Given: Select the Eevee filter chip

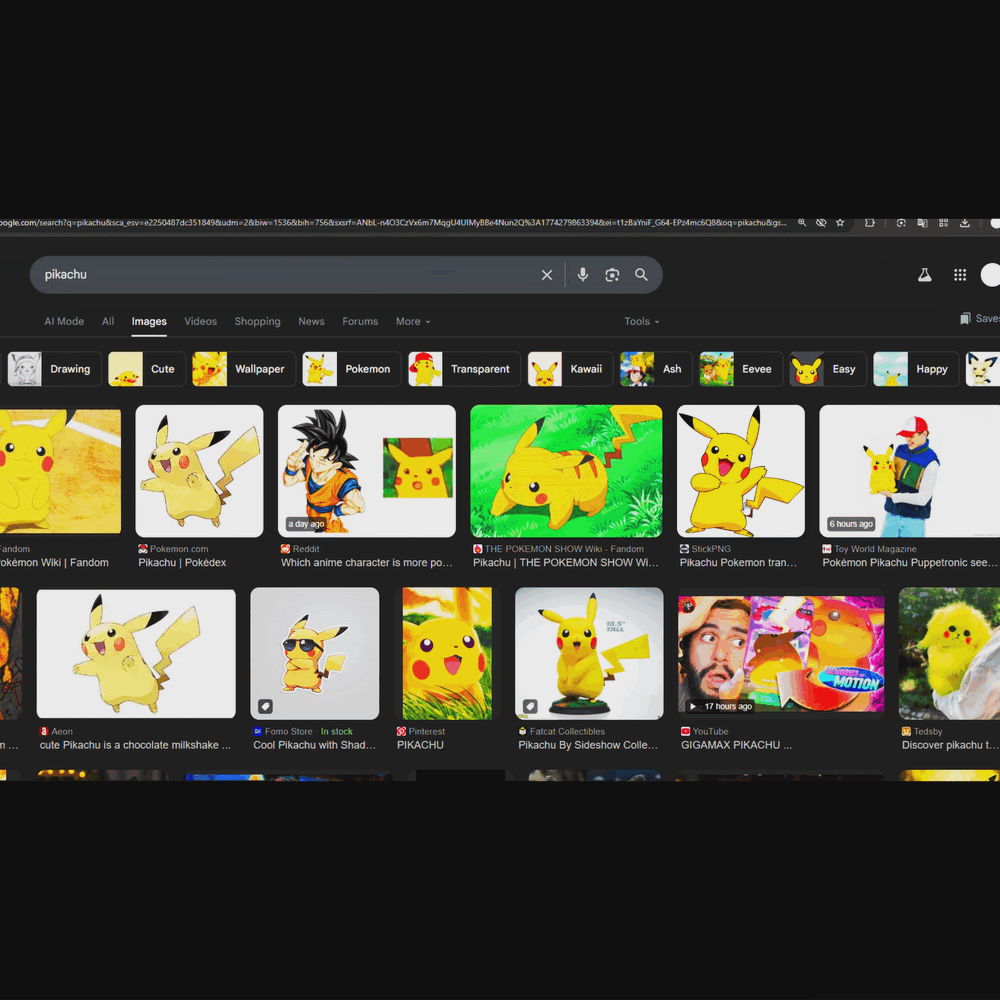Looking at the screenshot, I should (741, 369).
